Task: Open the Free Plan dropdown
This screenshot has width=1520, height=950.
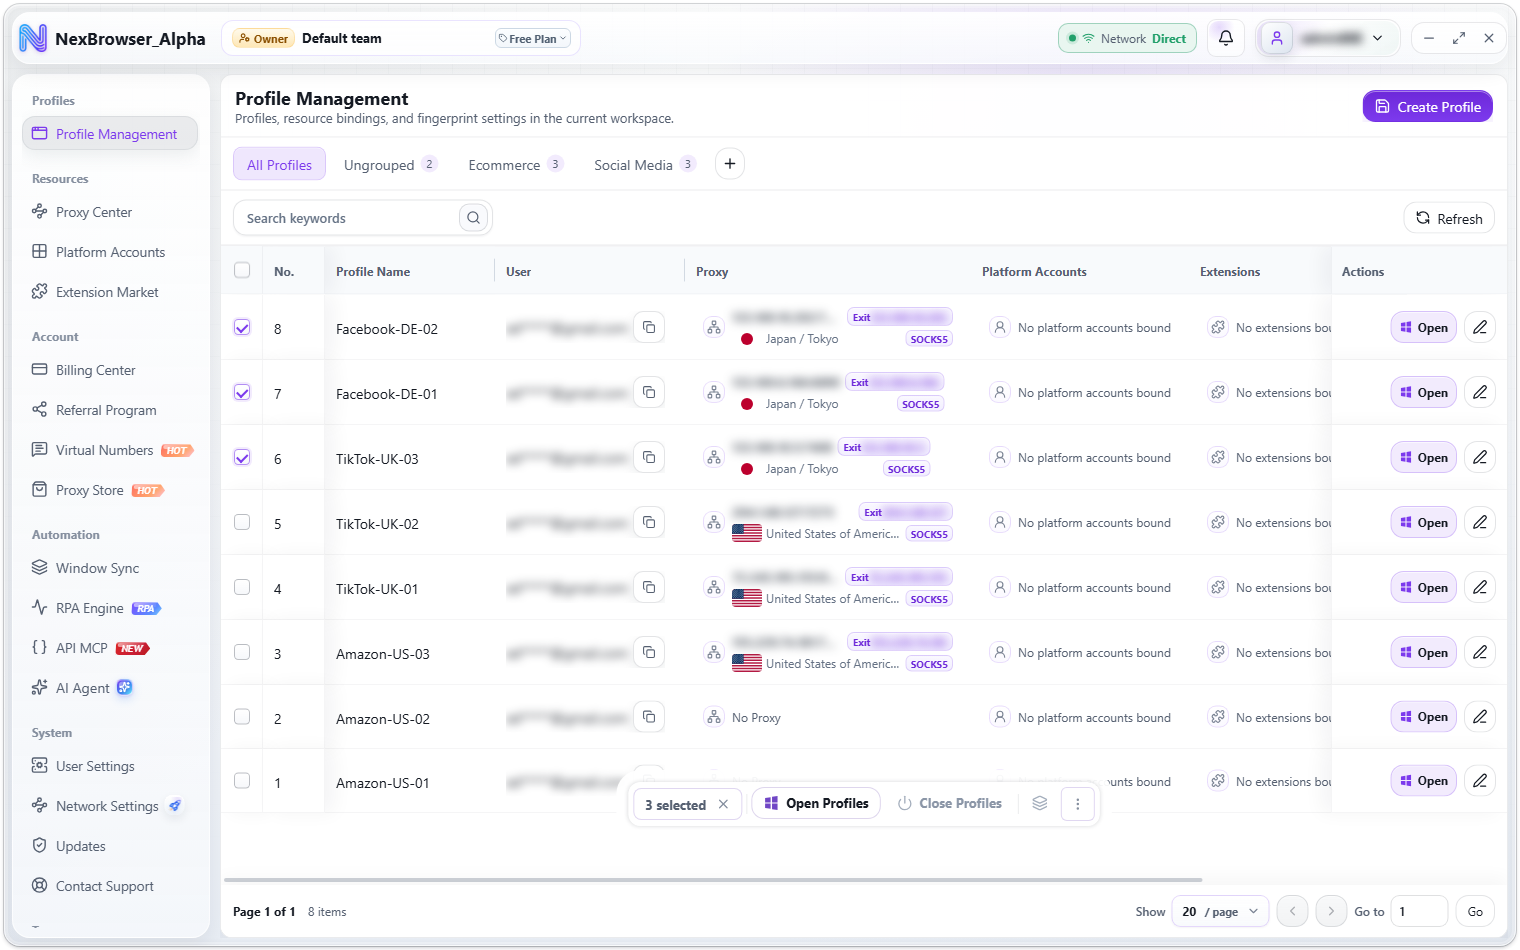Action: pyautogui.click(x=532, y=38)
